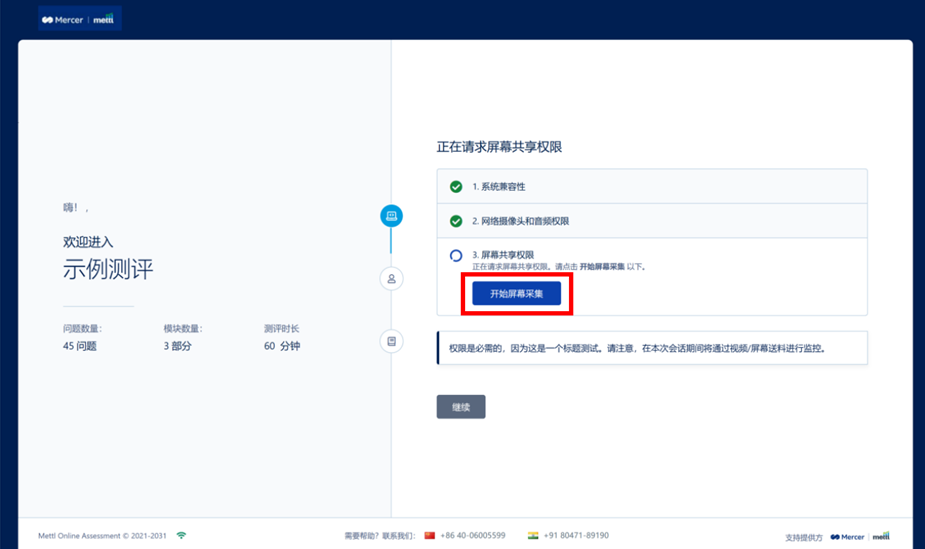Select the 3. 屏幕共享权限 step label
The image size is (925, 549).
(x=503, y=255)
